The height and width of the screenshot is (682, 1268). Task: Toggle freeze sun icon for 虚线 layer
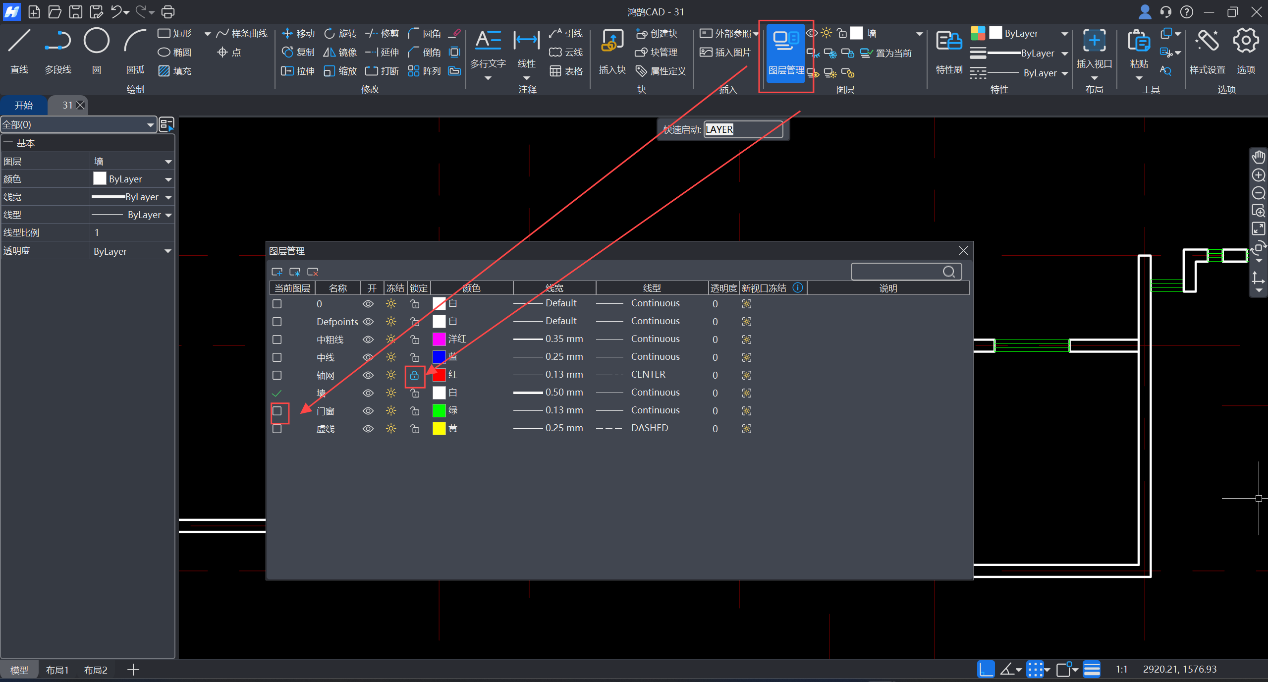pyautogui.click(x=391, y=428)
